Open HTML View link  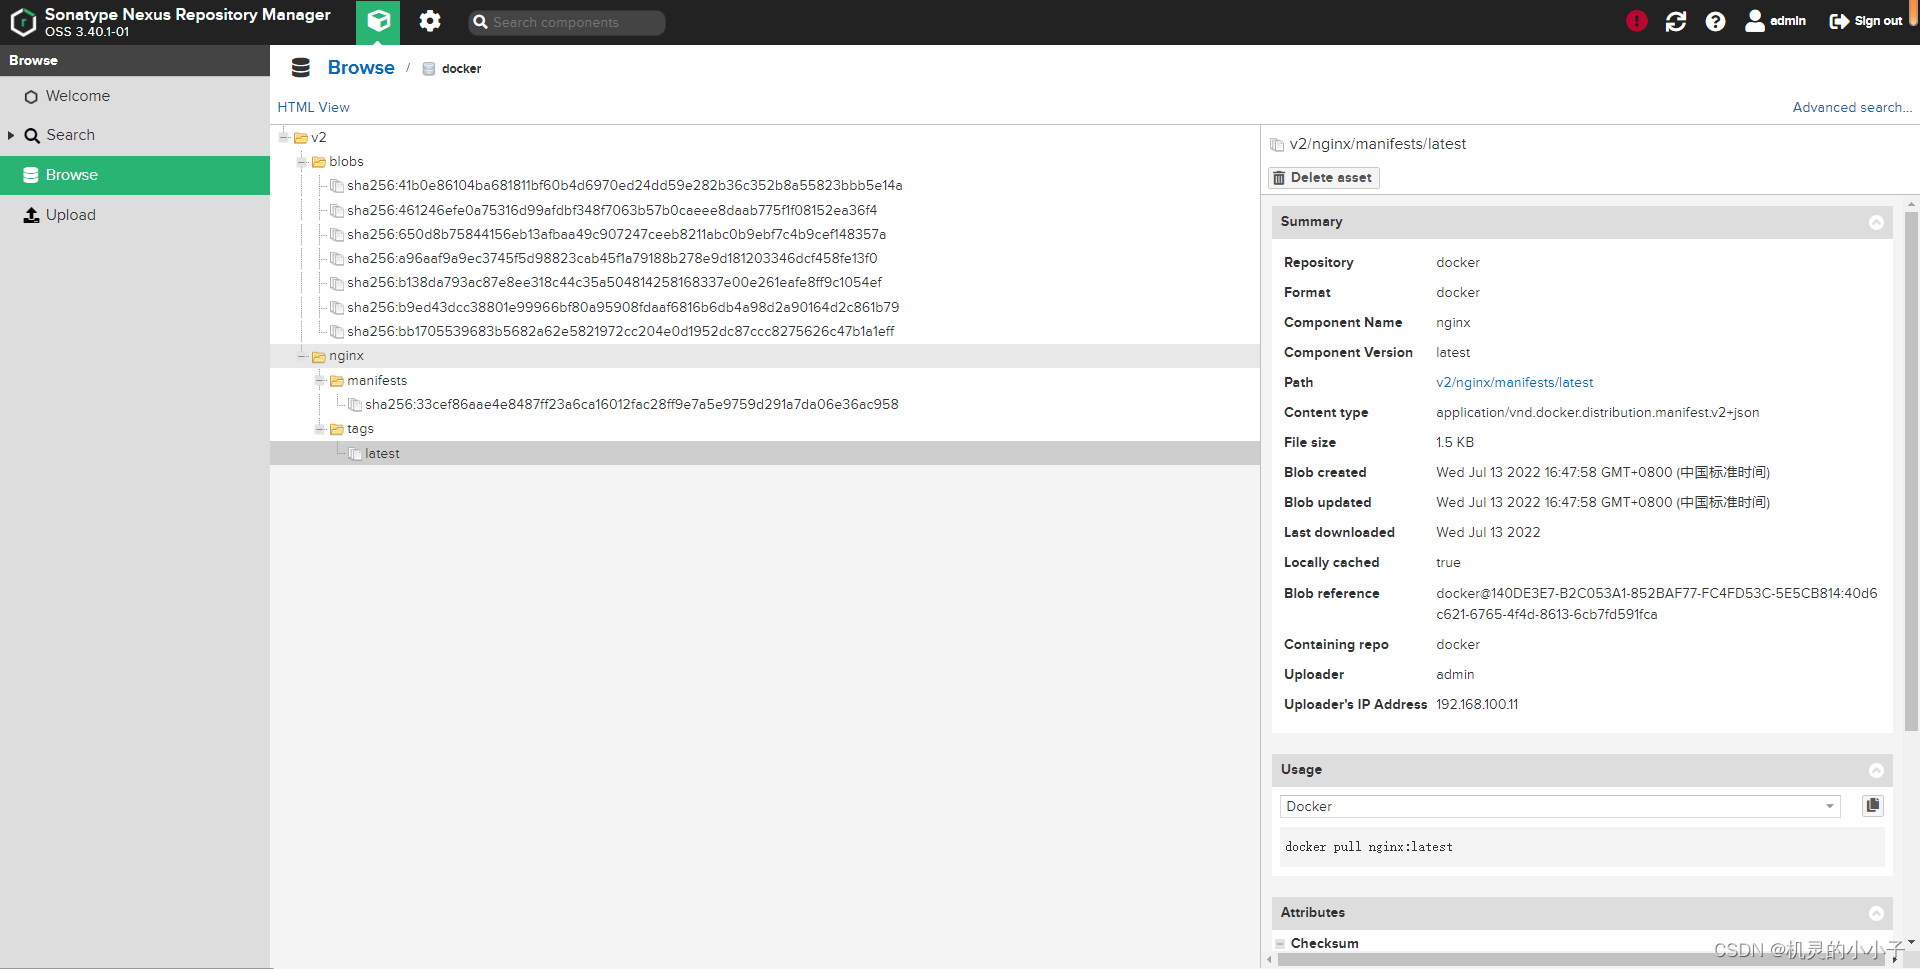point(313,107)
